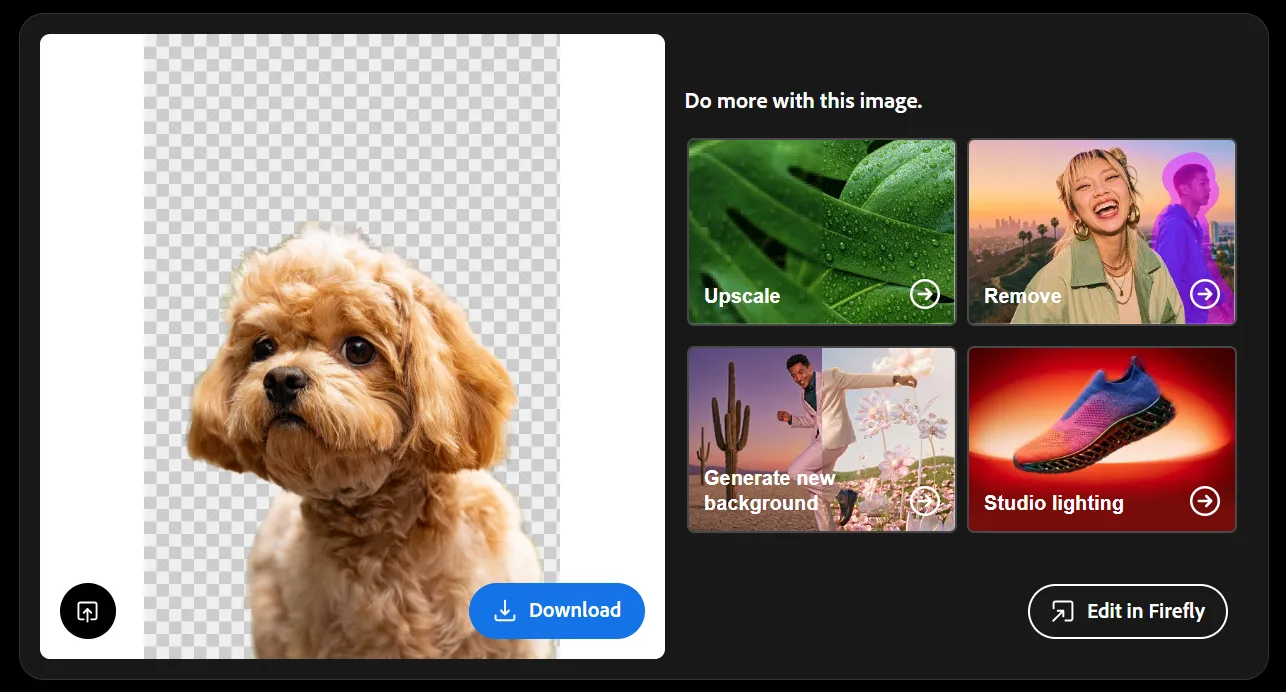Screen dimensions: 1286x692
Task: Click the arrow icon on Studio lighting card
Action: [1205, 501]
